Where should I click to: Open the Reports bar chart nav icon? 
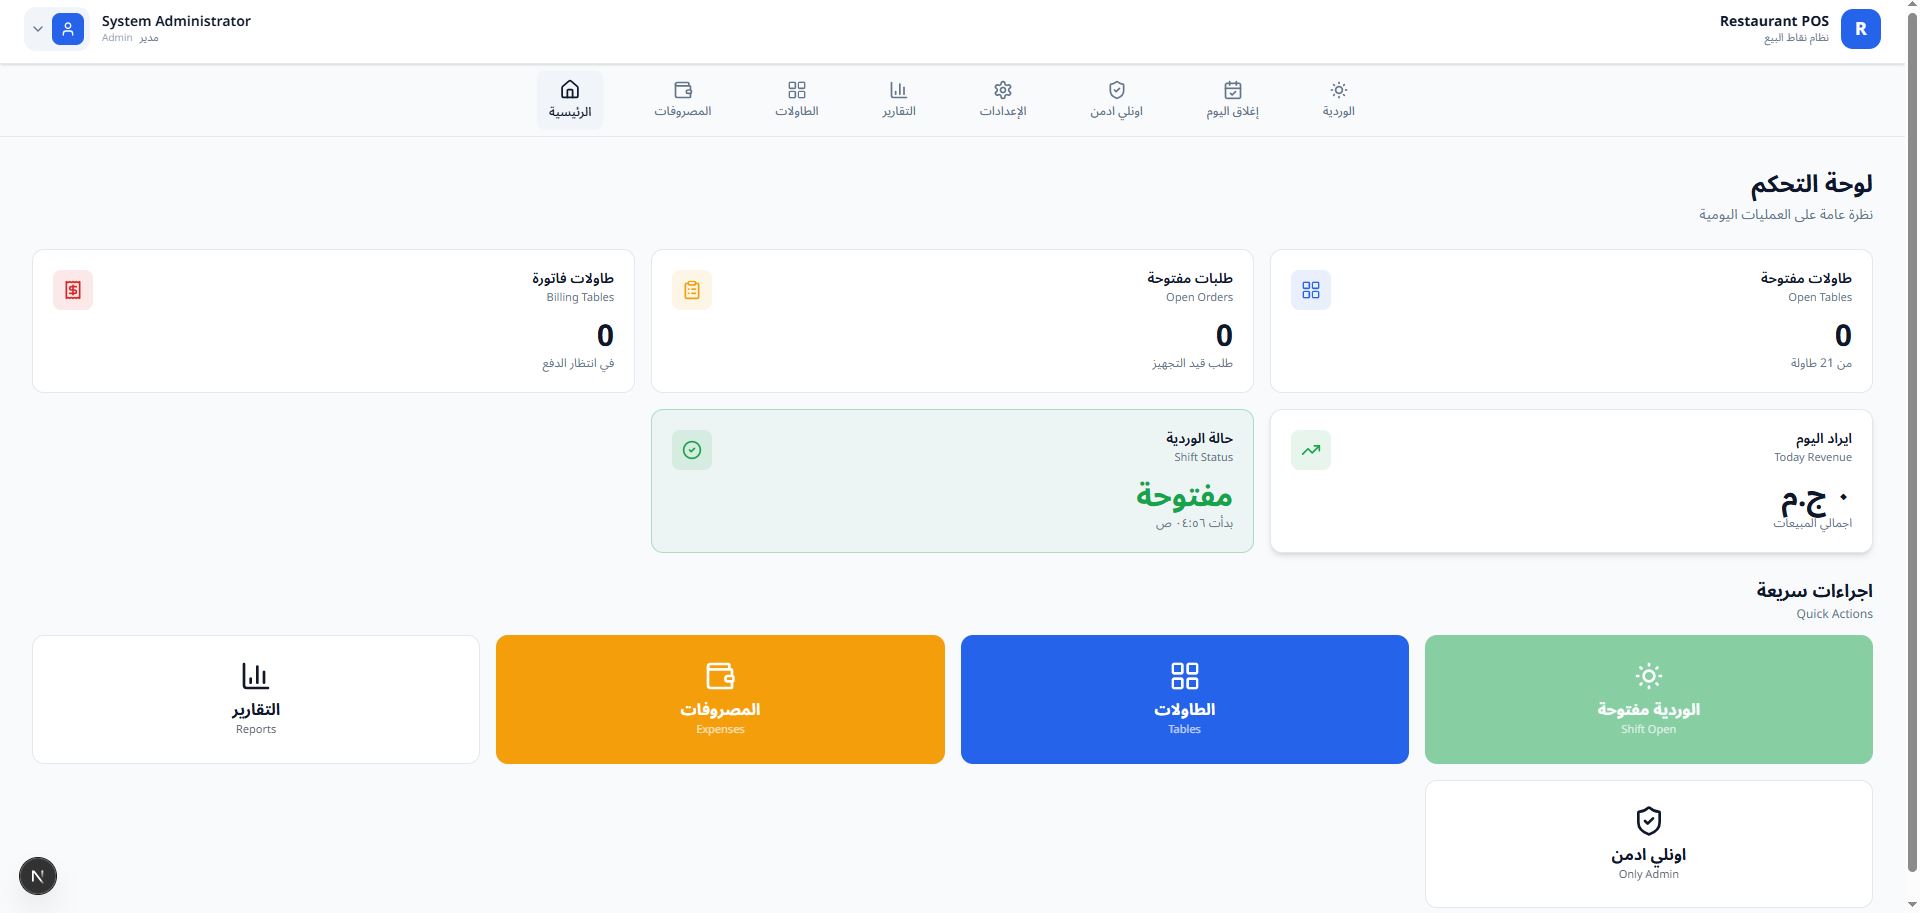coord(898,90)
